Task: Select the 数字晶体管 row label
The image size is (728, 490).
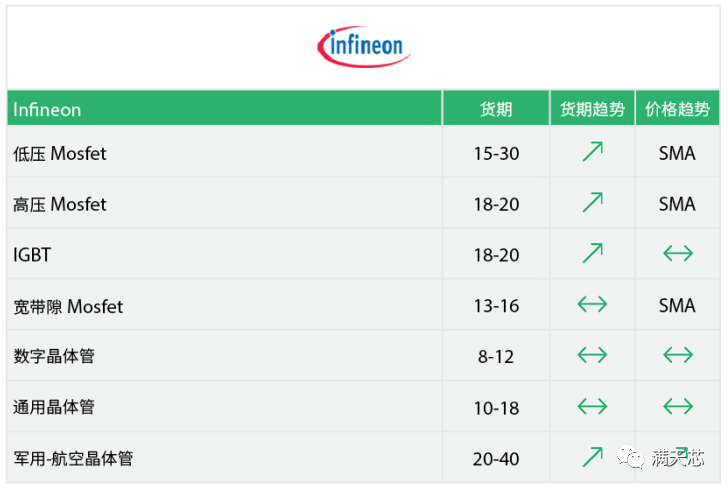Action: (x=54, y=356)
